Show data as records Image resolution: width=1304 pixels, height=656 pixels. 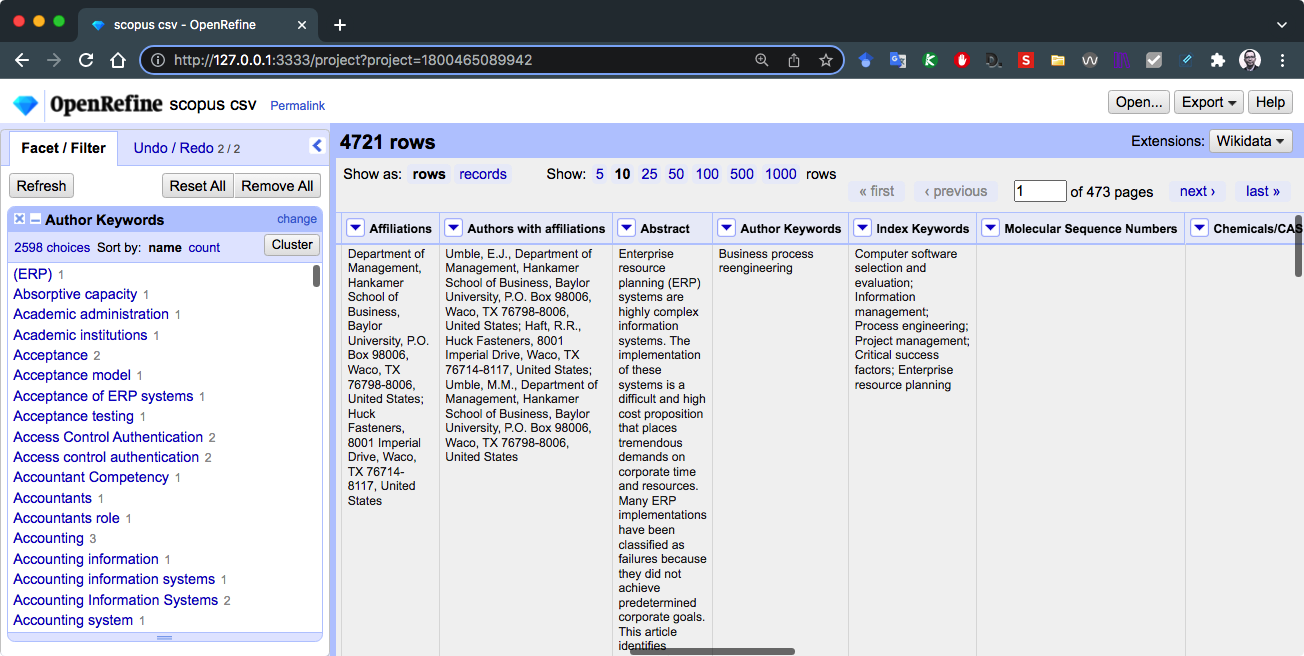pyautogui.click(x=483, y=174)
